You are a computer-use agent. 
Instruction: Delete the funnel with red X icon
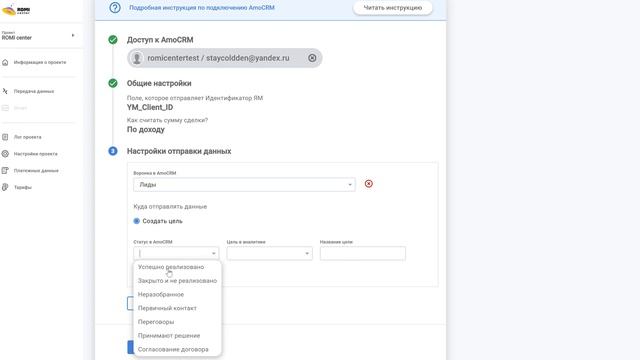369,184
